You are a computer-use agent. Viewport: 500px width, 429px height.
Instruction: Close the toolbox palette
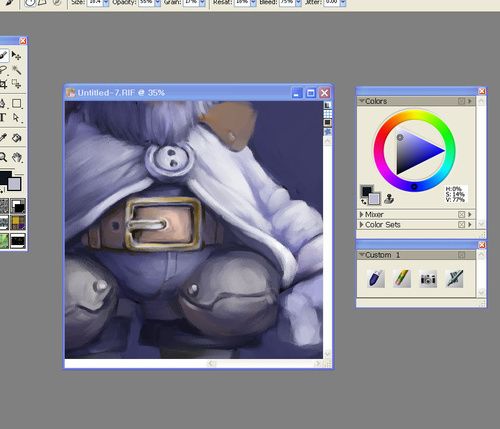click(23, 41)
